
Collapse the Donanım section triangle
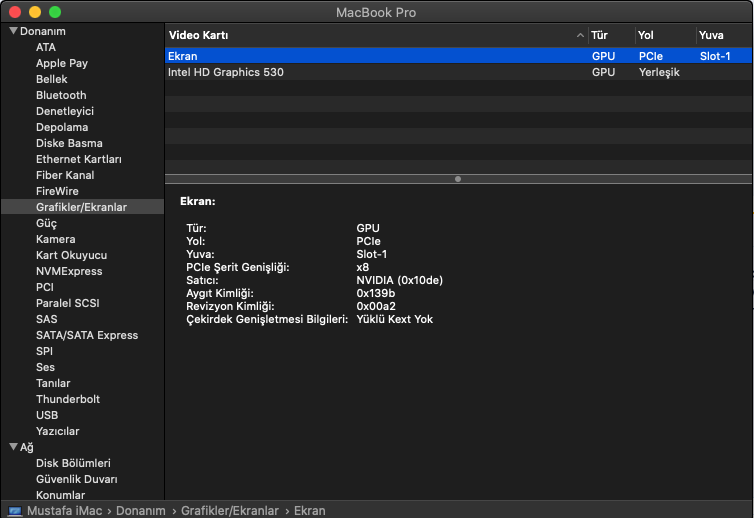(x=12, y=31)
